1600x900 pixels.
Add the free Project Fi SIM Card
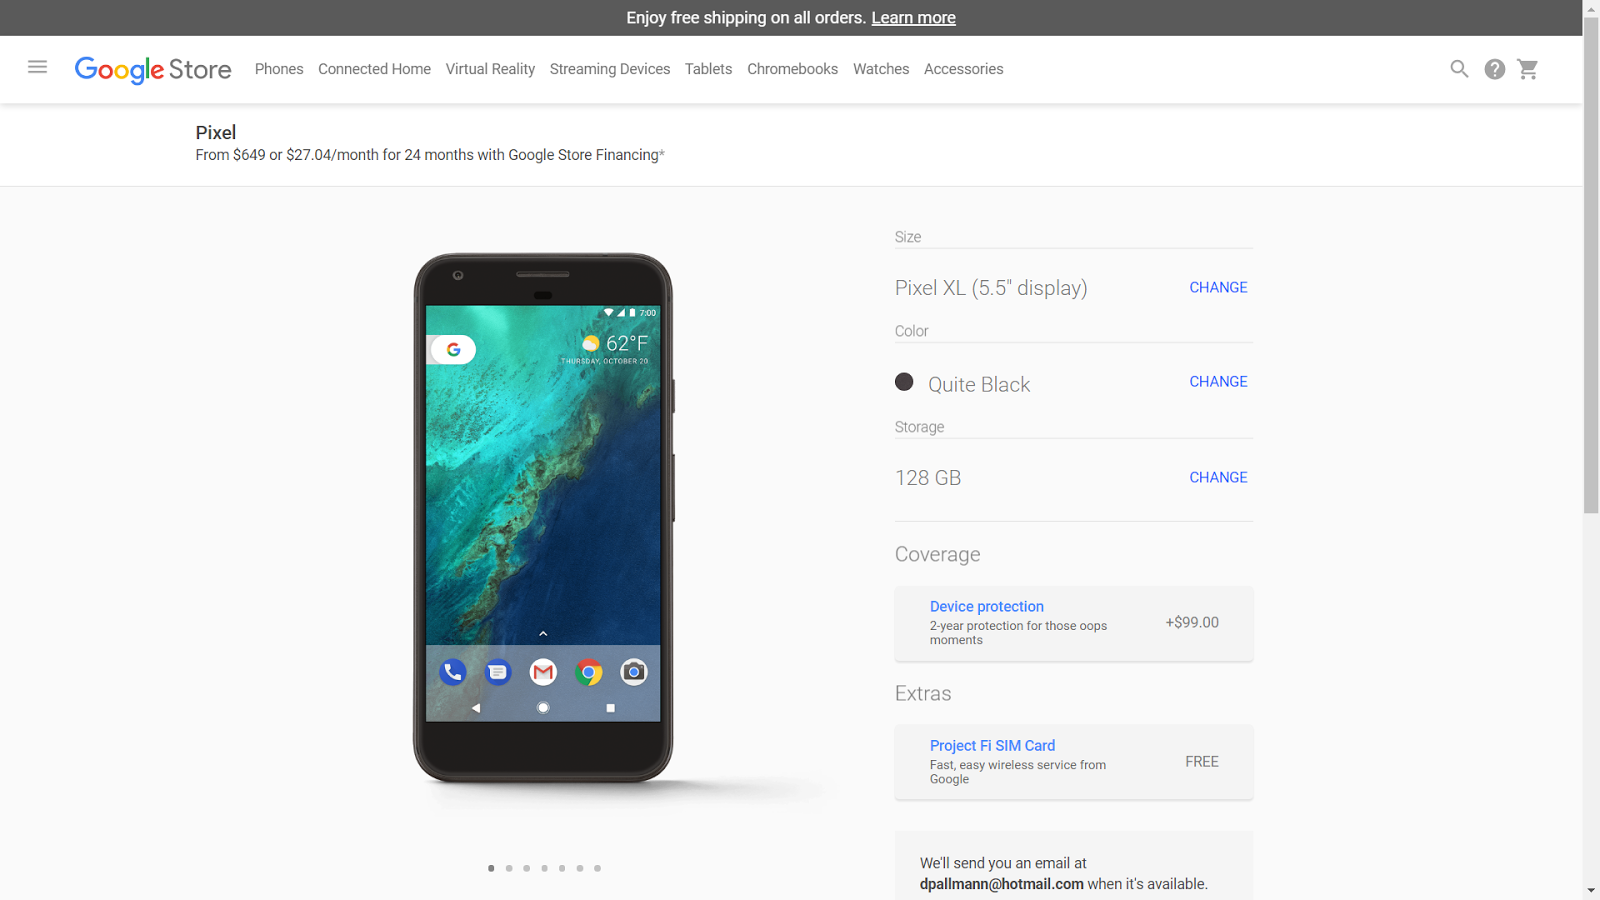tap(992, 745)
